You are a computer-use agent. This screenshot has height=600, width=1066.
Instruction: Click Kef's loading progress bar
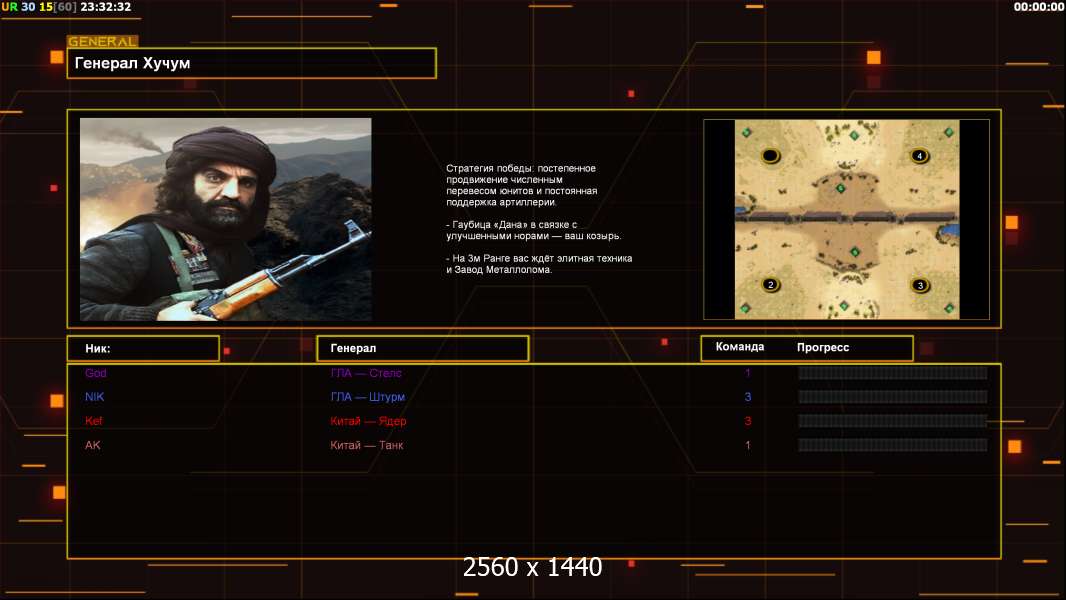tap(892, 421)
